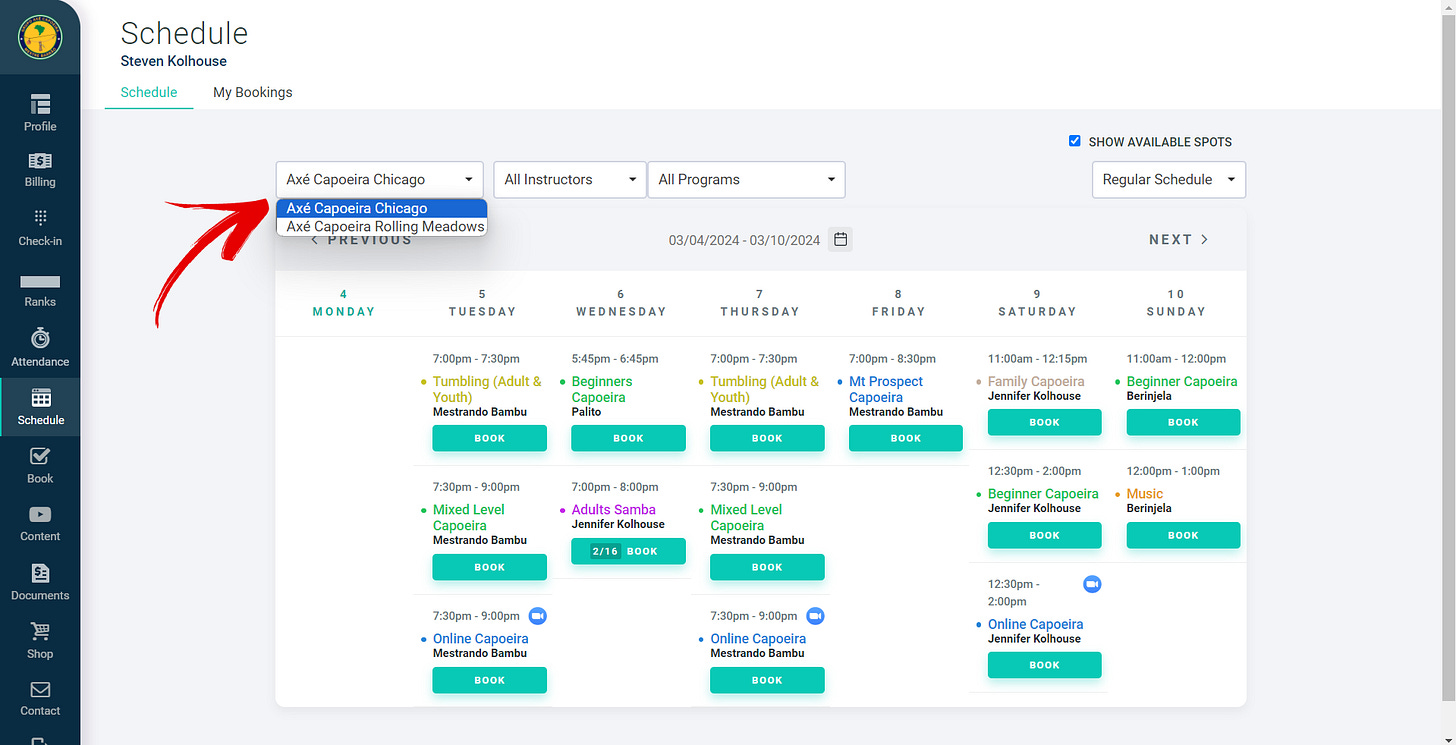
Task: Open Sunday Music class title link
Action: 1145,494
